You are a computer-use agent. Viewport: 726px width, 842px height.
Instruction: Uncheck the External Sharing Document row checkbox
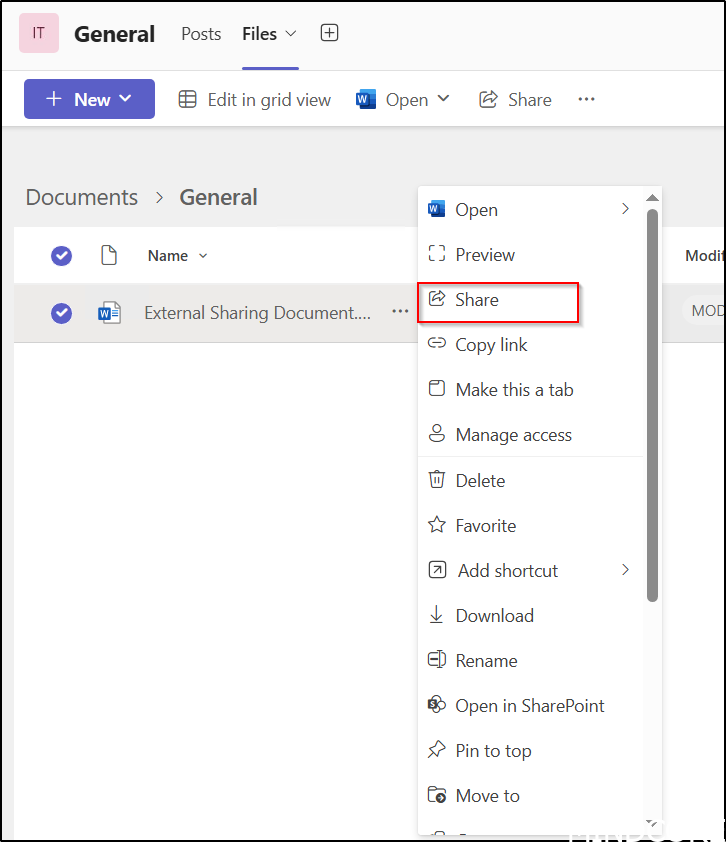tap(62, 313)
